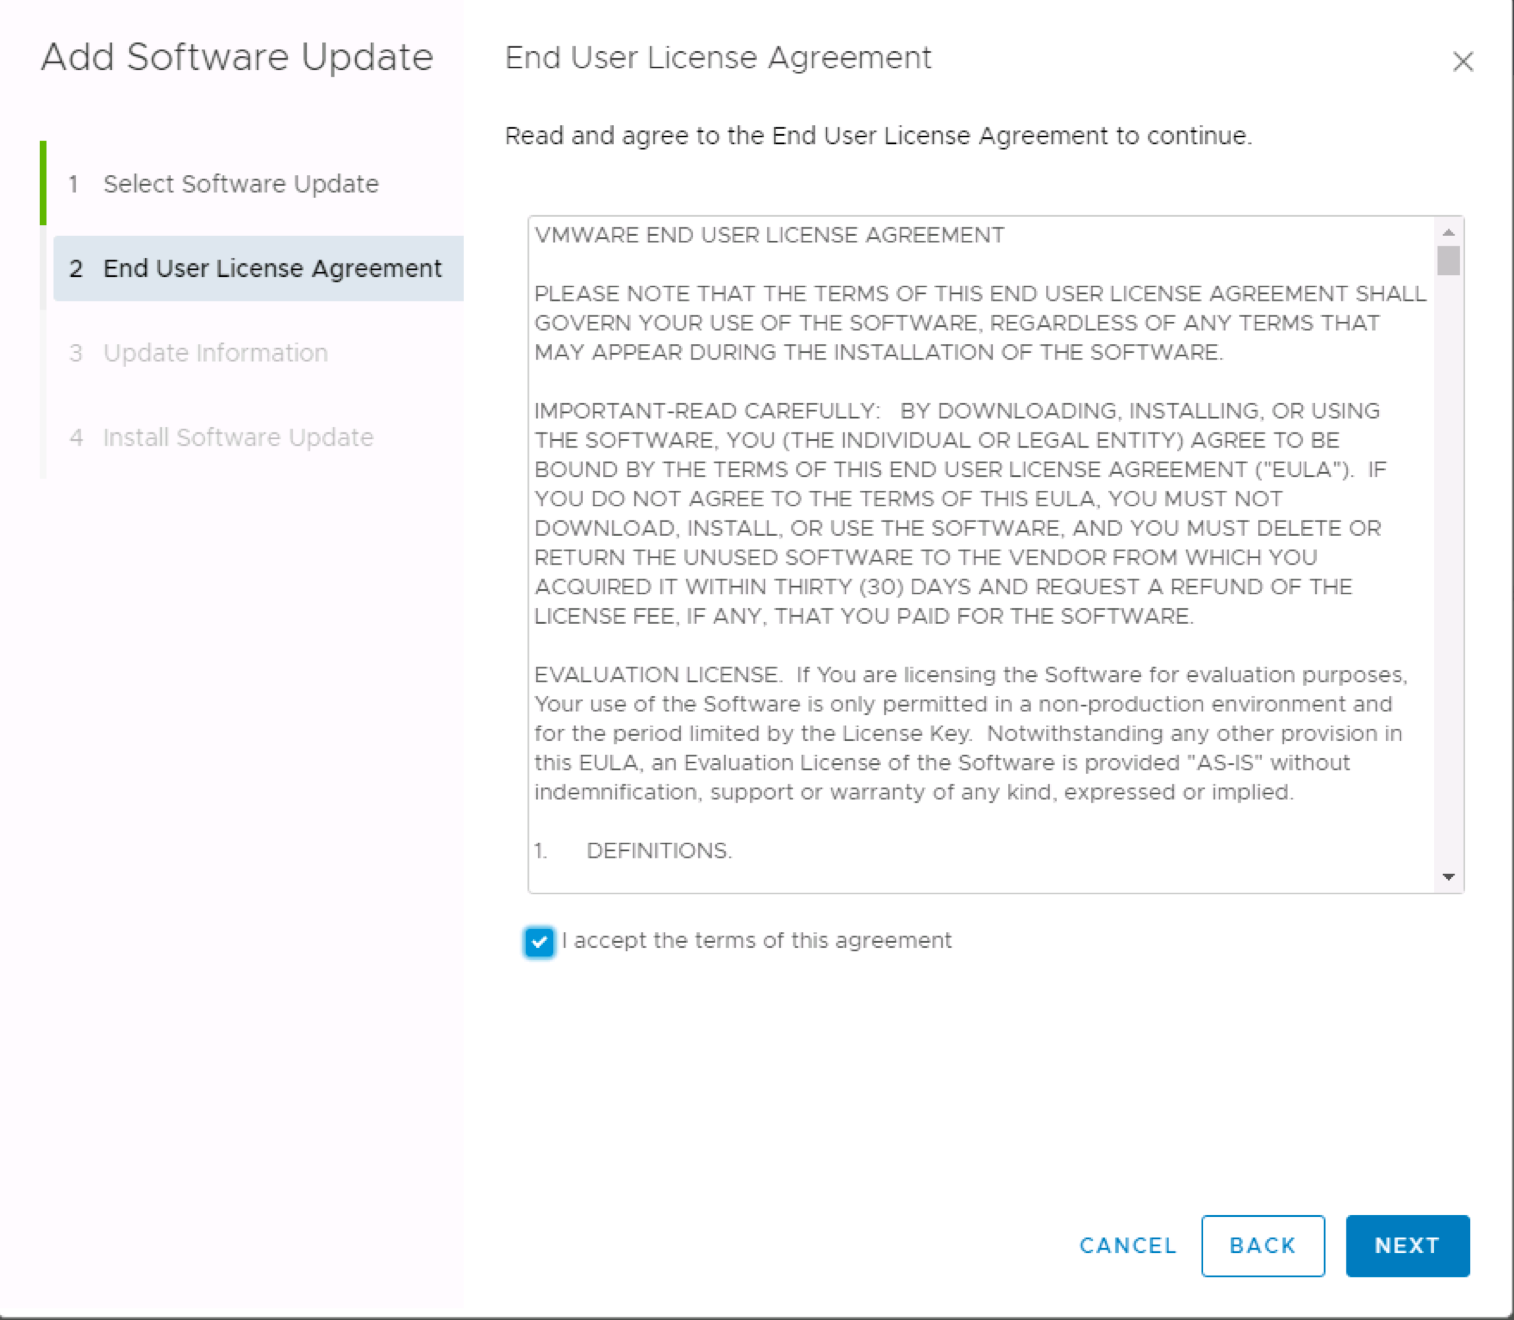The width and height of the screenshot is (1514, 1320).
Task: Click the CANCEL button
Action: click(x=1128, y=1246)
